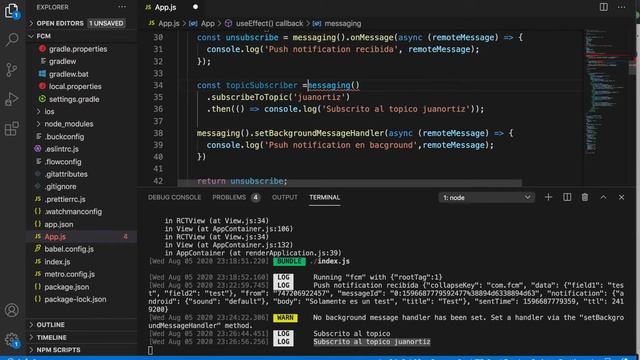
Task: Click the editor horizontal scrollbar
Action: click(x=350, y=183)
